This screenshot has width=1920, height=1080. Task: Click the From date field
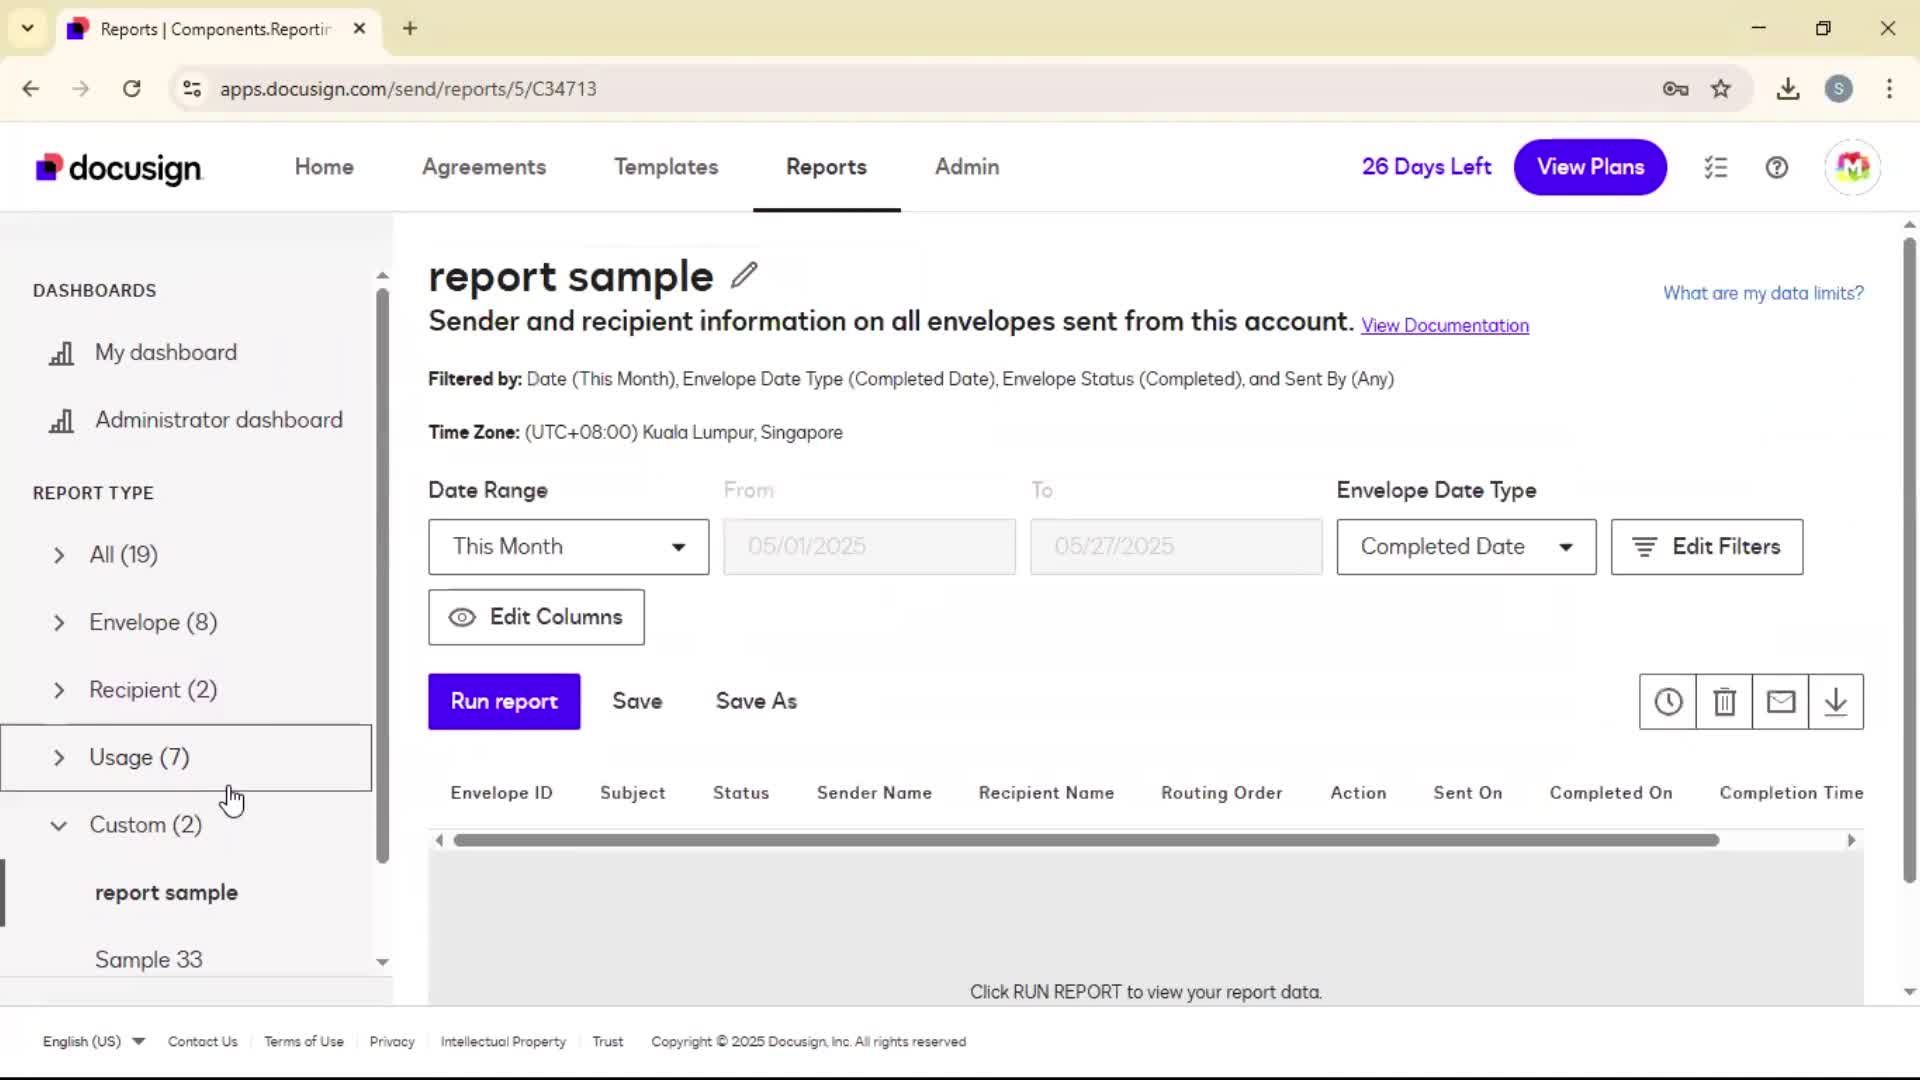[x=869, y=547]
